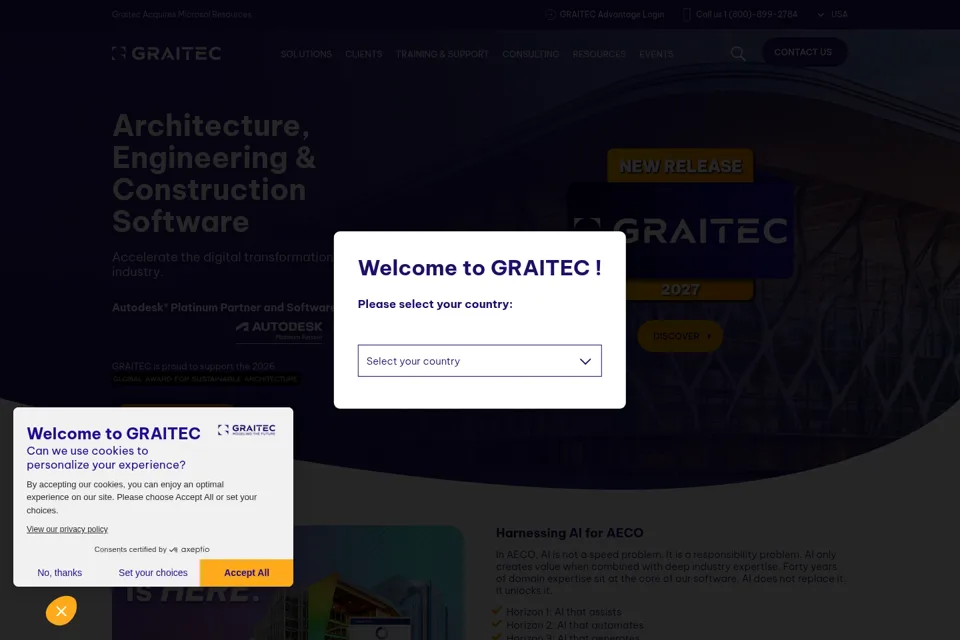Open the USA region selector
The height and width of the screenshot is (640, 960).
click(833, 14)
